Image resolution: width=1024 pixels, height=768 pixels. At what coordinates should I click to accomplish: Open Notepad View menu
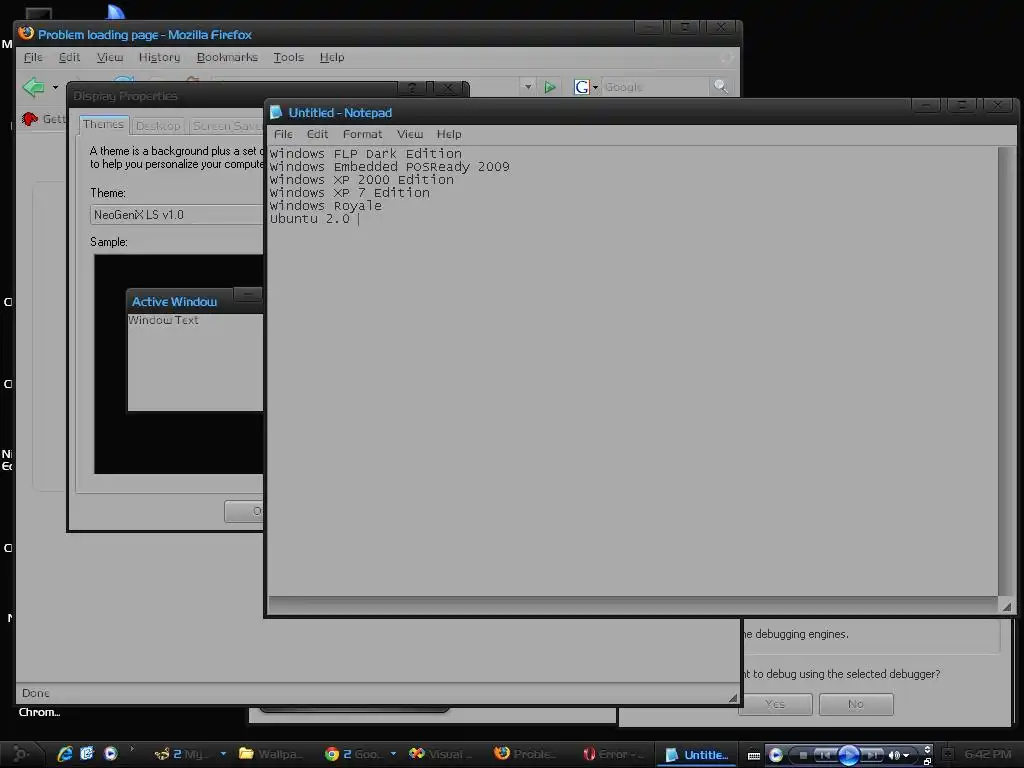tap(410, 135)
